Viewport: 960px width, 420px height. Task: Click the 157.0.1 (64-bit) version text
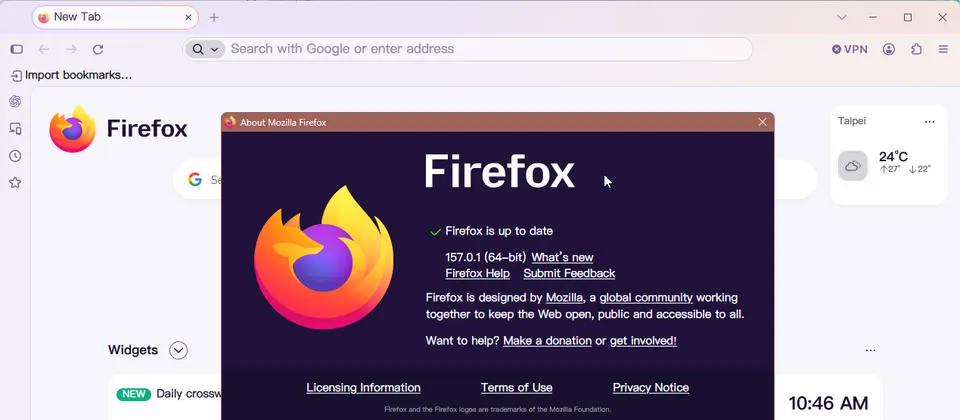[x=486, y=257]
